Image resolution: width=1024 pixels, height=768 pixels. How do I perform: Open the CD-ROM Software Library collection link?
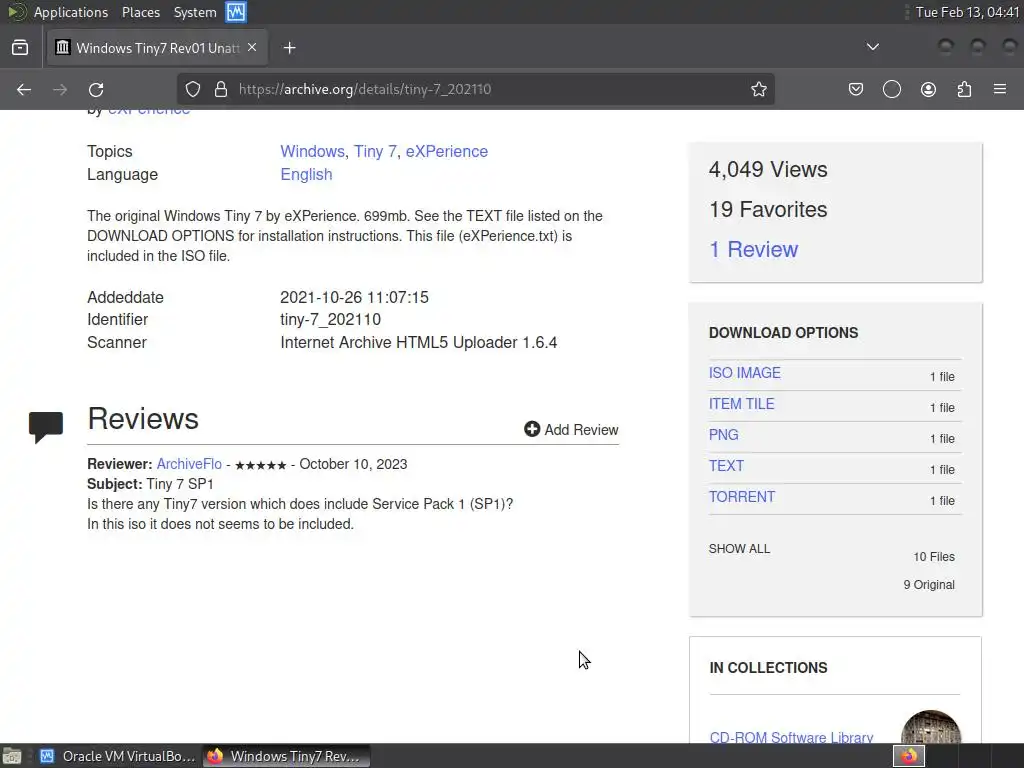[x=791, y=737]
